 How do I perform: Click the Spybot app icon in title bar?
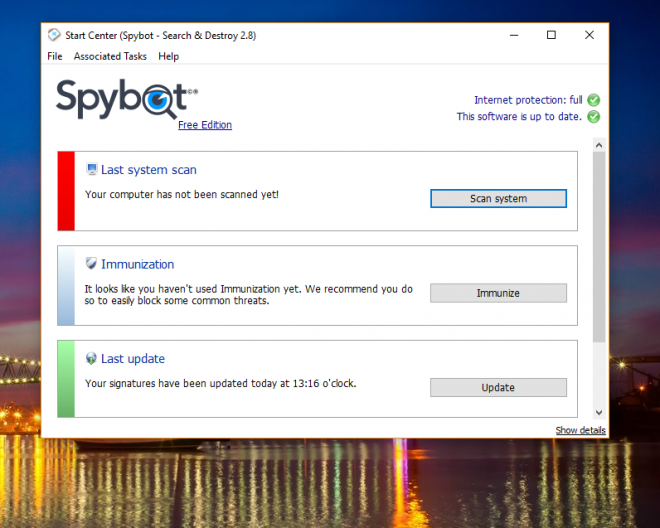[x=54, y=35]
